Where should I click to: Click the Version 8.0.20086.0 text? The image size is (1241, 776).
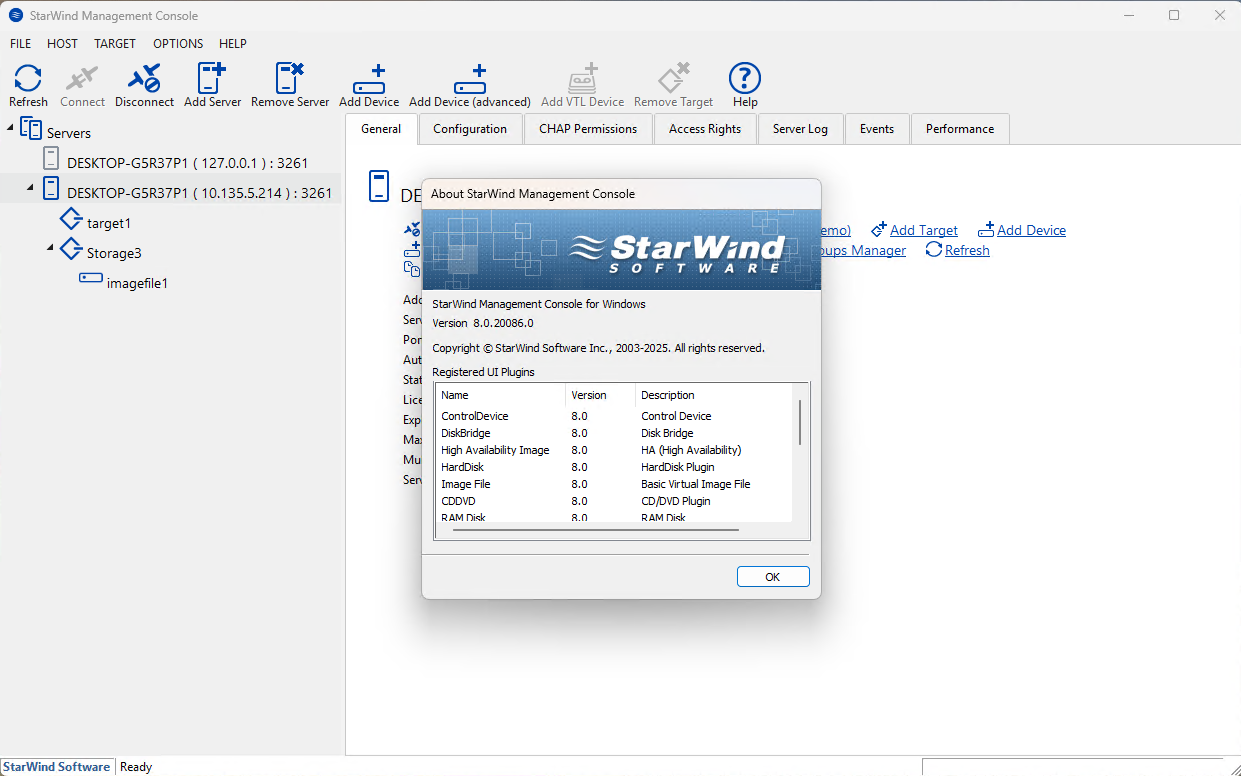[483, 323]
